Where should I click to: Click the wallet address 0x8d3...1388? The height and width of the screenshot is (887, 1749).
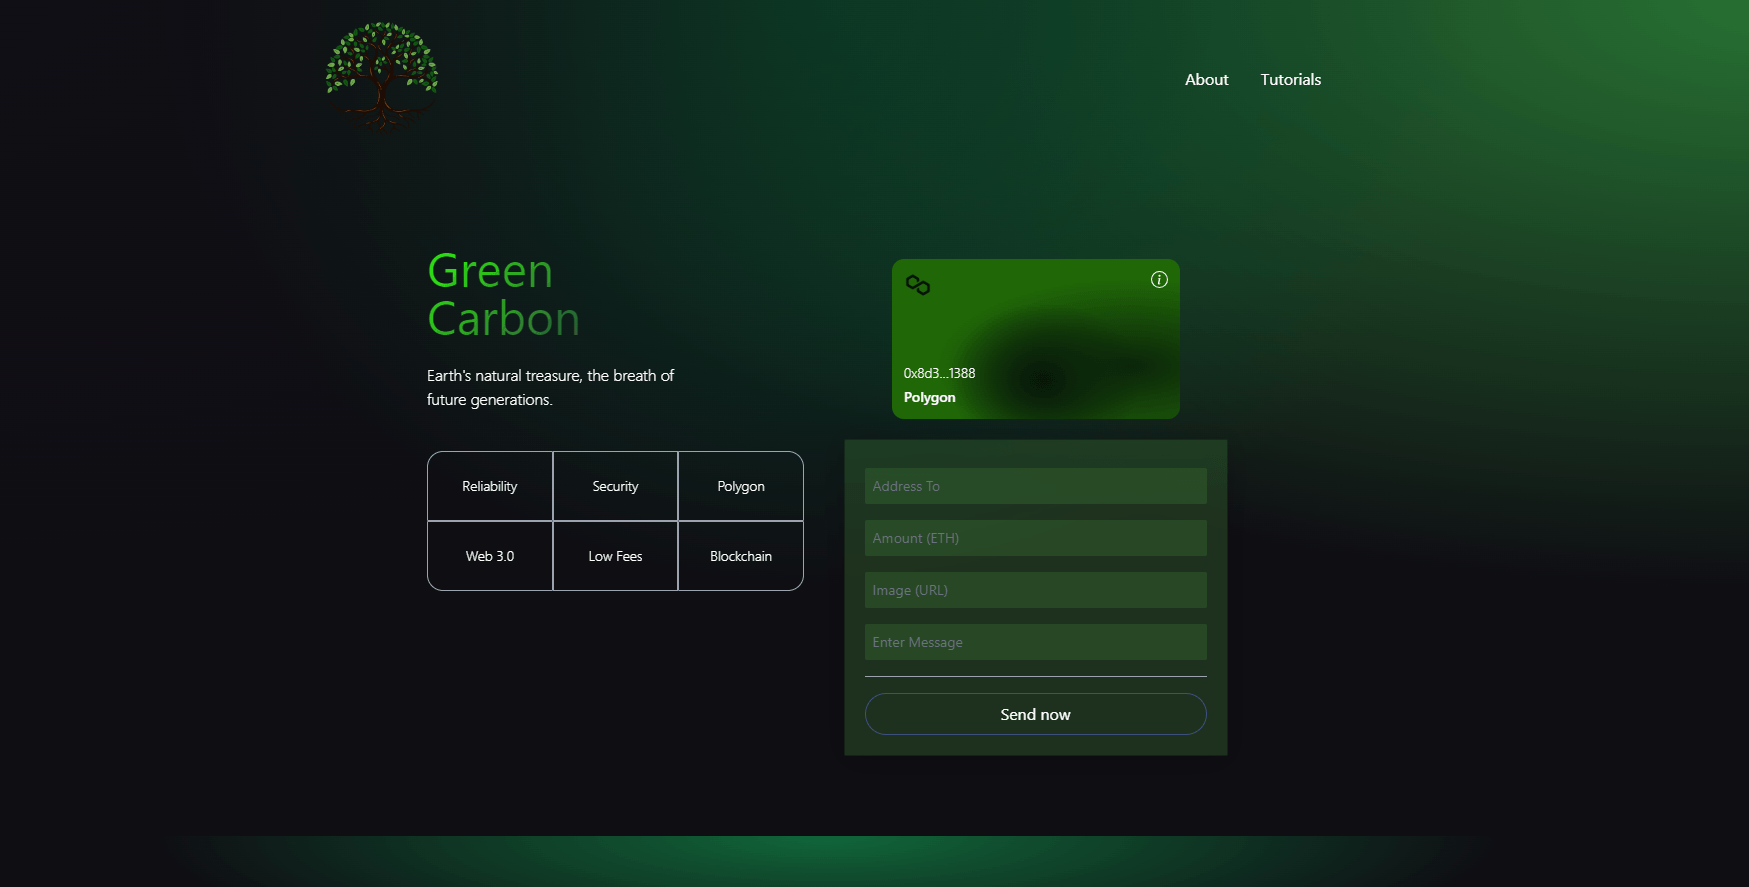pyautogui.click(x=939, y=373)
